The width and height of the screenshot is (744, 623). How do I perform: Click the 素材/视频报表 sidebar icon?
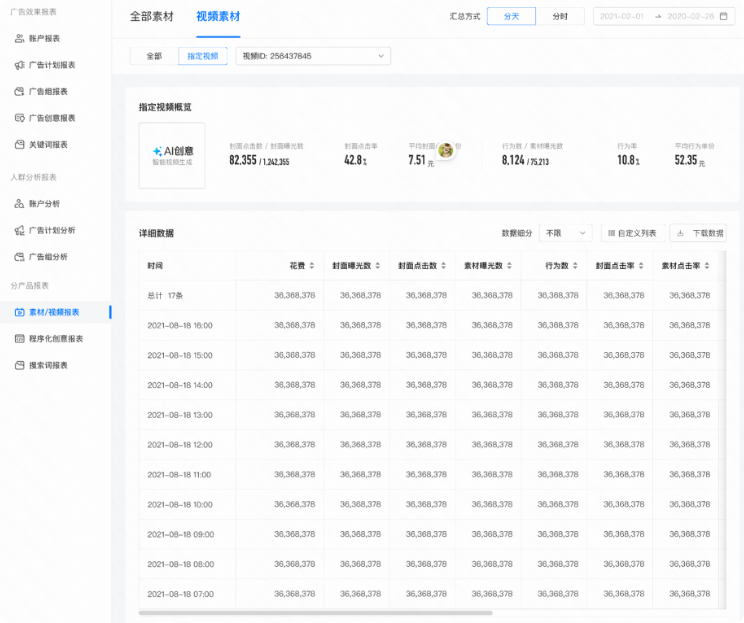19,312
